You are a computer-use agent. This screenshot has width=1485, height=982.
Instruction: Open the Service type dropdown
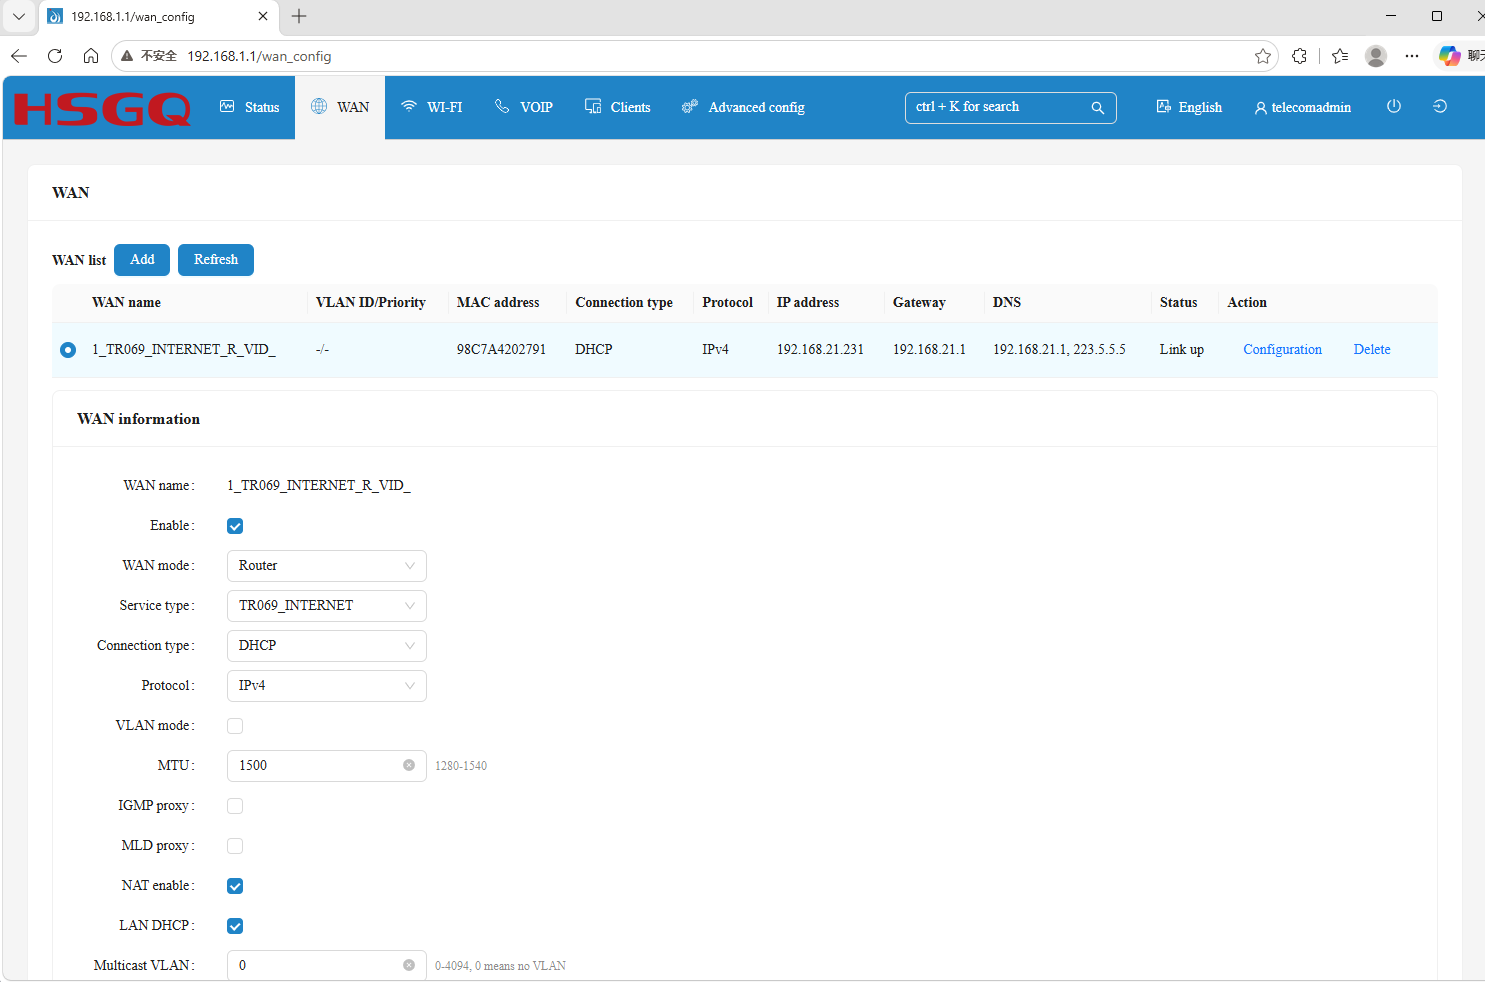pyautogui.click(x=327, y=606)
